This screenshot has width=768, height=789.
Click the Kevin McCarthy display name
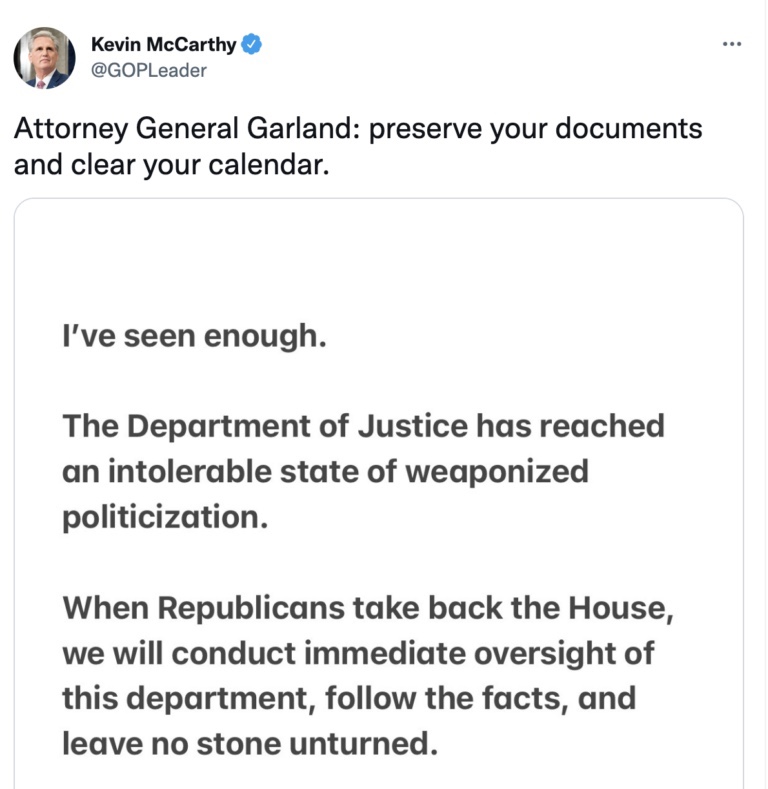pyautogui.click(x=163, y=44)
